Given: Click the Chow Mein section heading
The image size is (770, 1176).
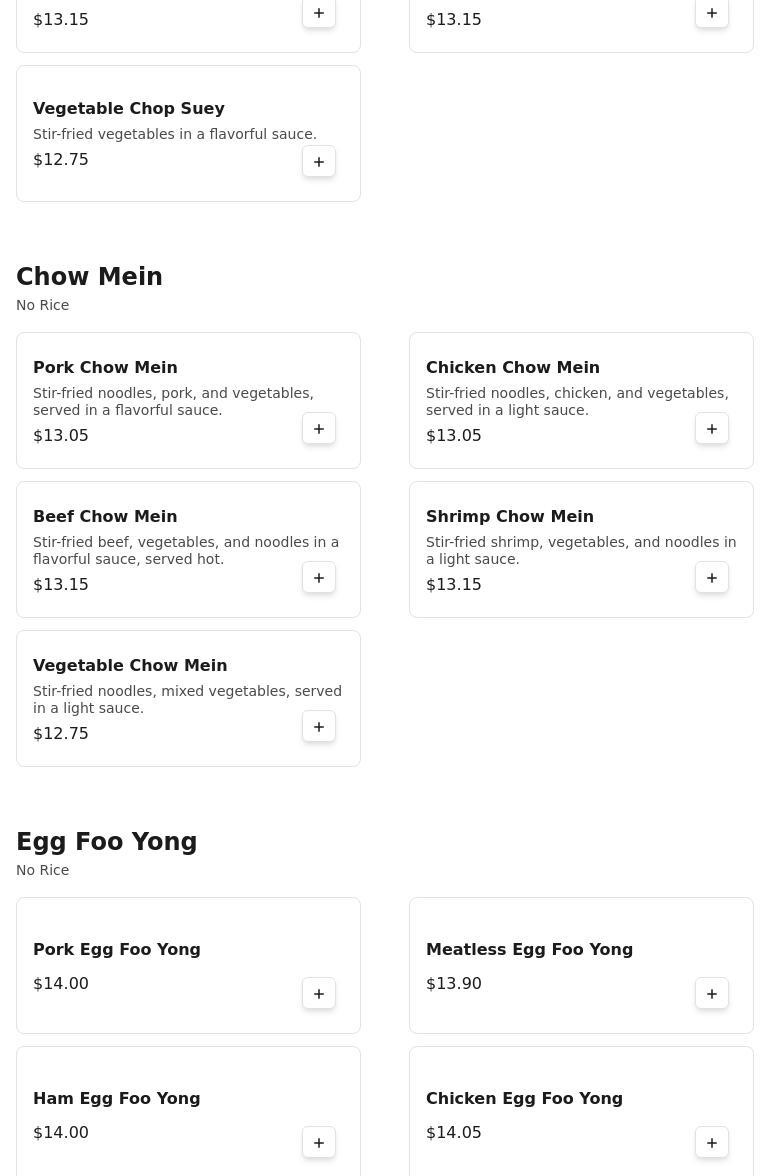Looking at the screenshot, I should [89, 277].
